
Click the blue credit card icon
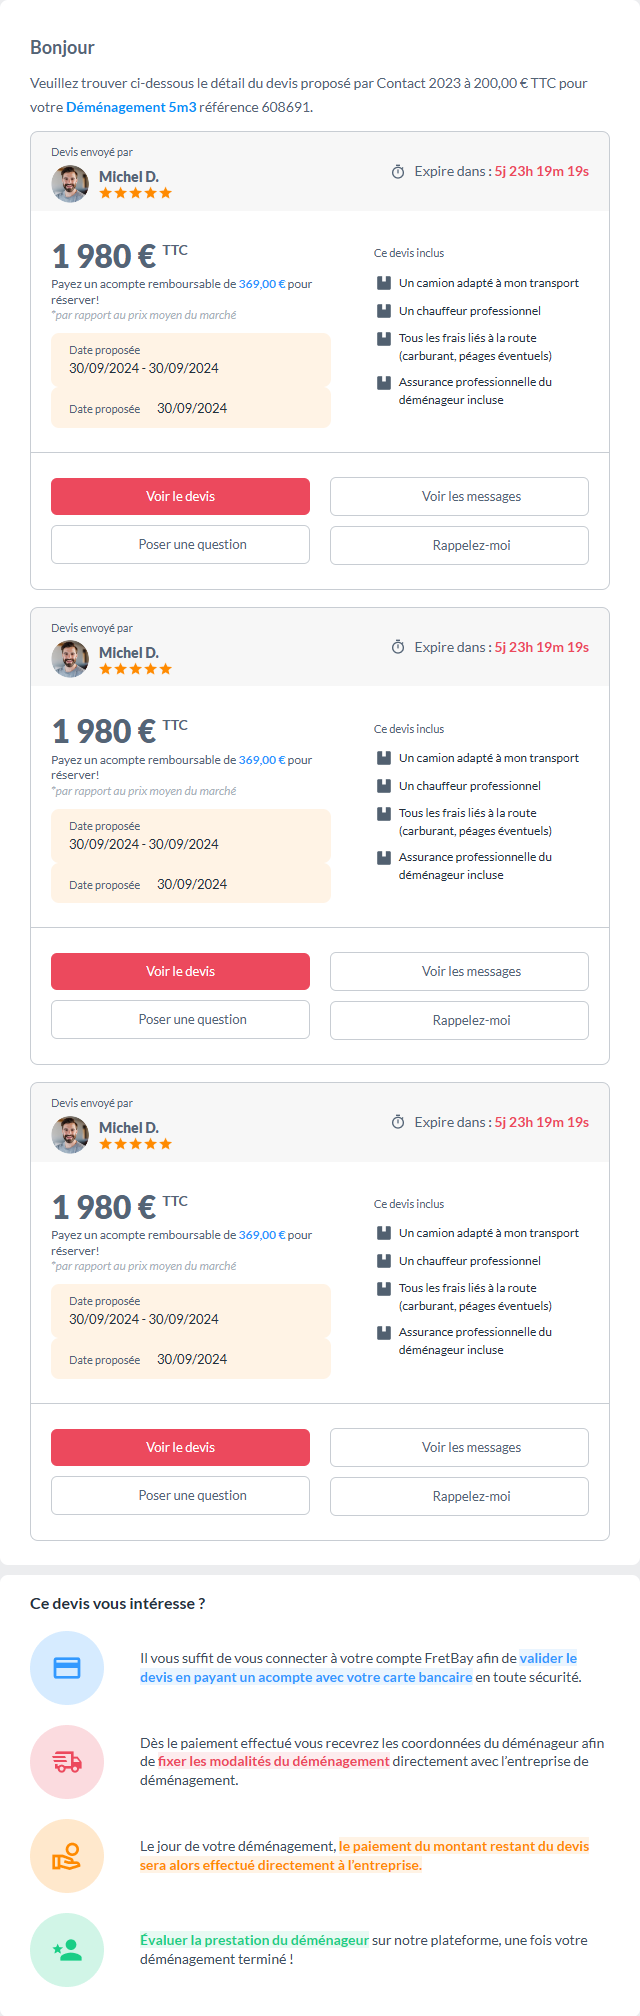[x=67, y=1668]
